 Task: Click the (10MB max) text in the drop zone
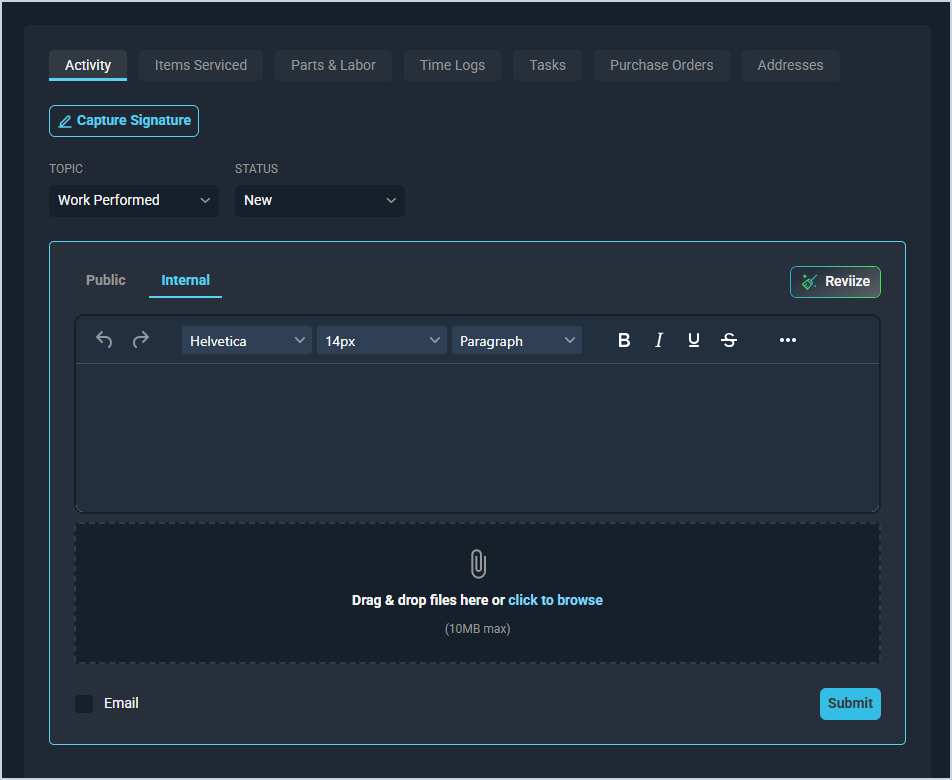click(477, 629)
